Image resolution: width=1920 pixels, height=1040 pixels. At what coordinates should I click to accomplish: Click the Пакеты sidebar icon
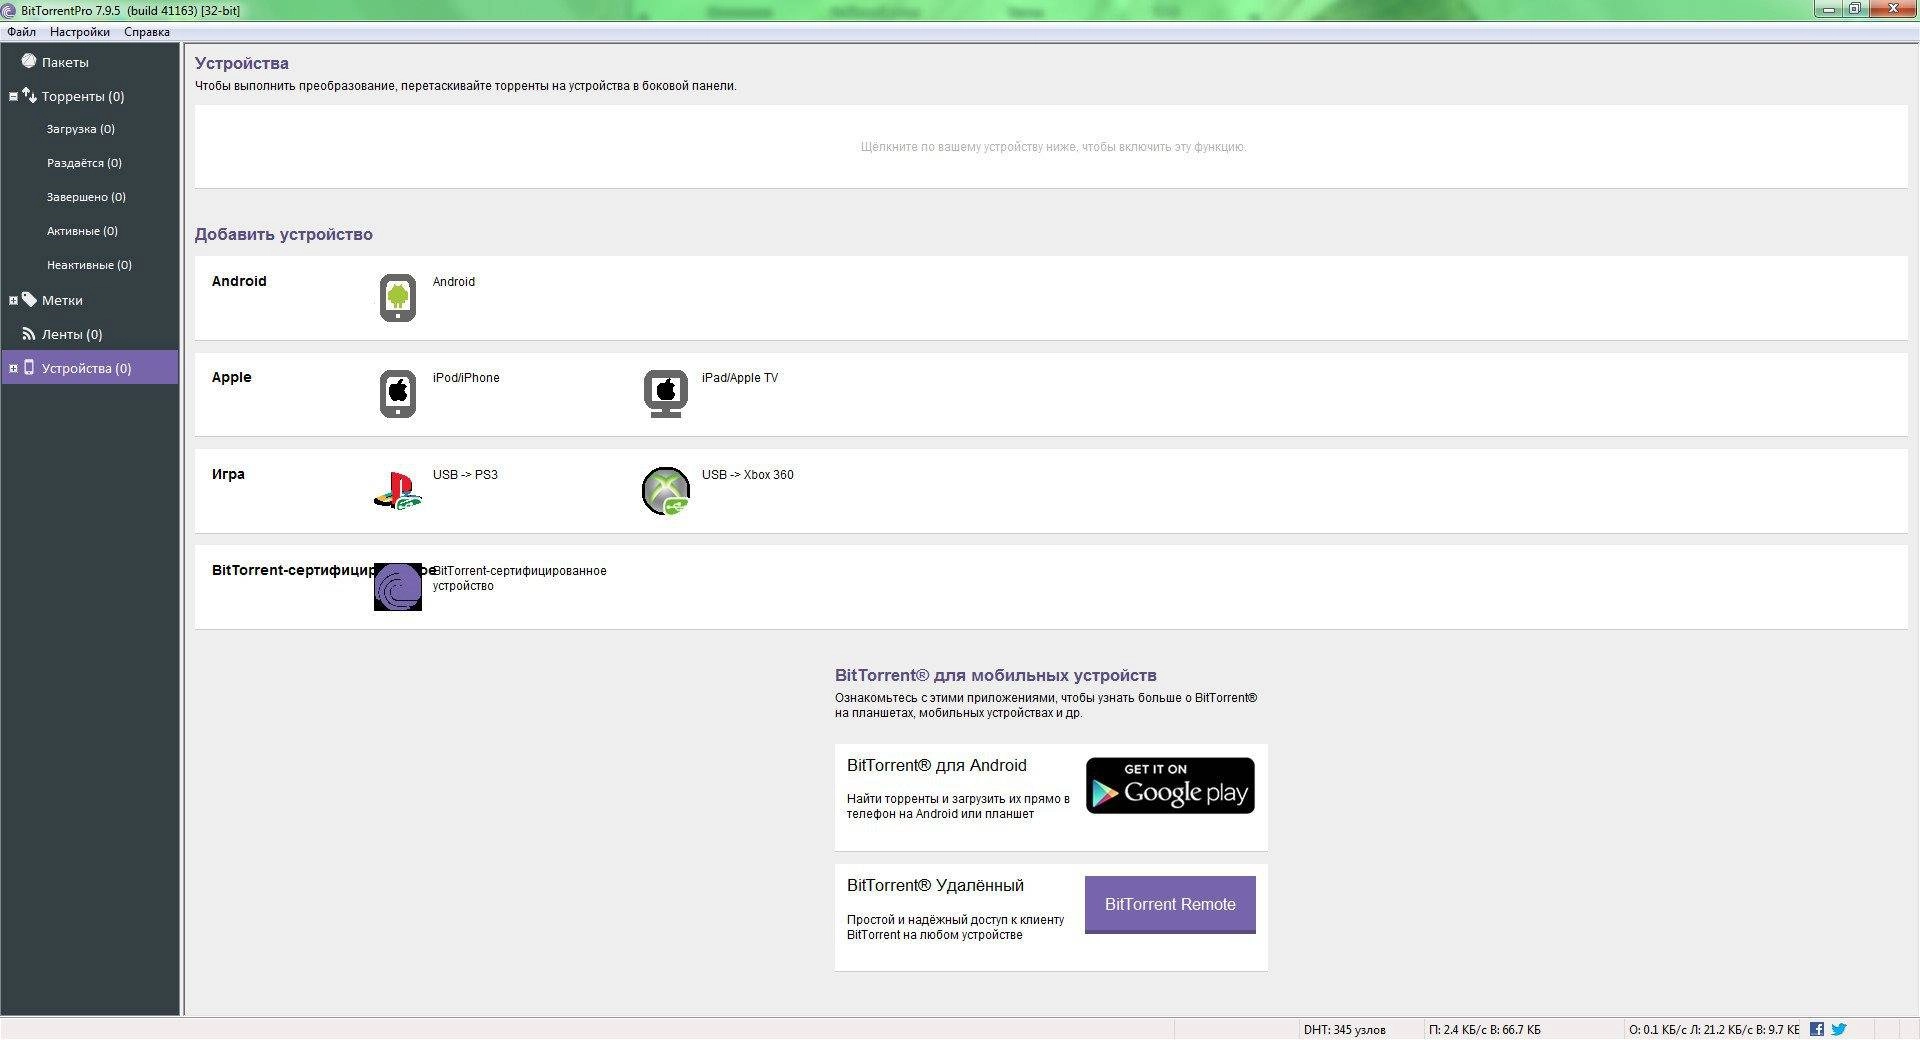pos(29,61)
